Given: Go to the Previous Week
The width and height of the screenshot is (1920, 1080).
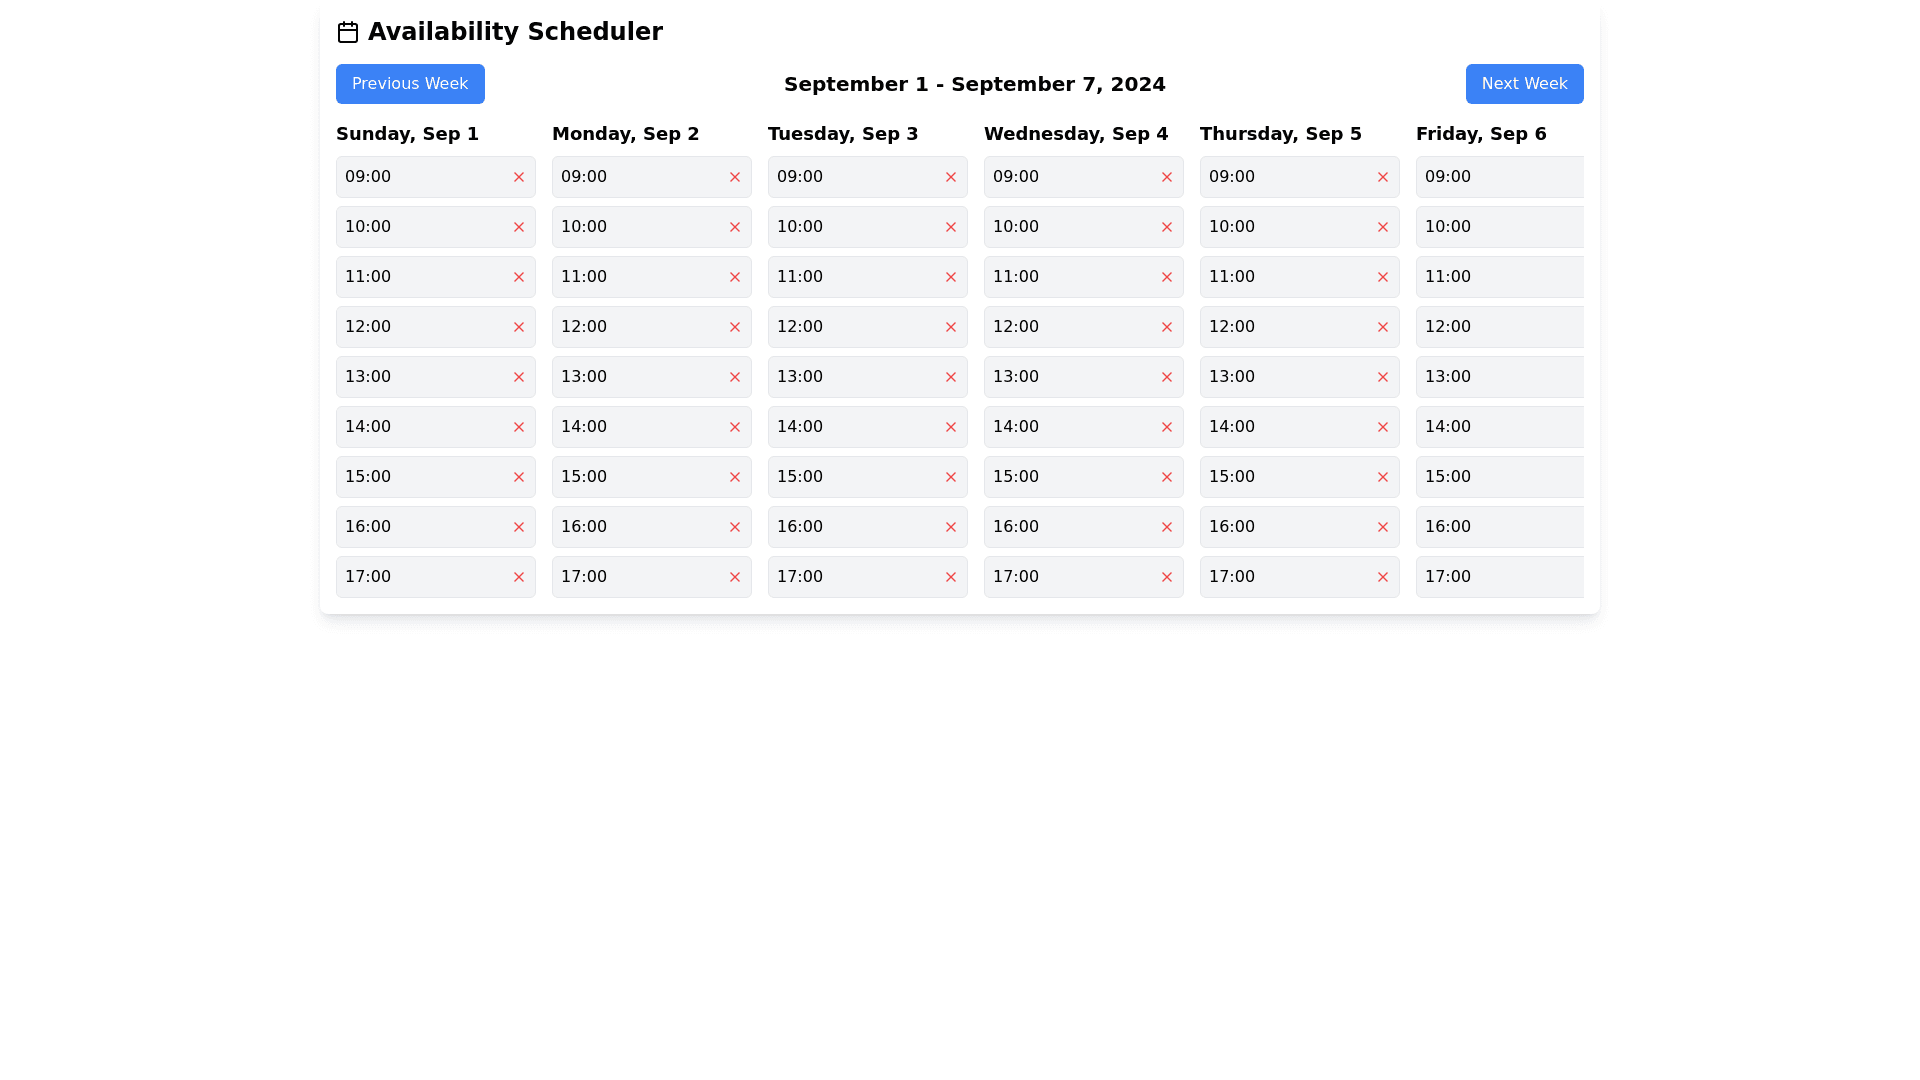Looking at the screenshot, I should click(410, 84).
